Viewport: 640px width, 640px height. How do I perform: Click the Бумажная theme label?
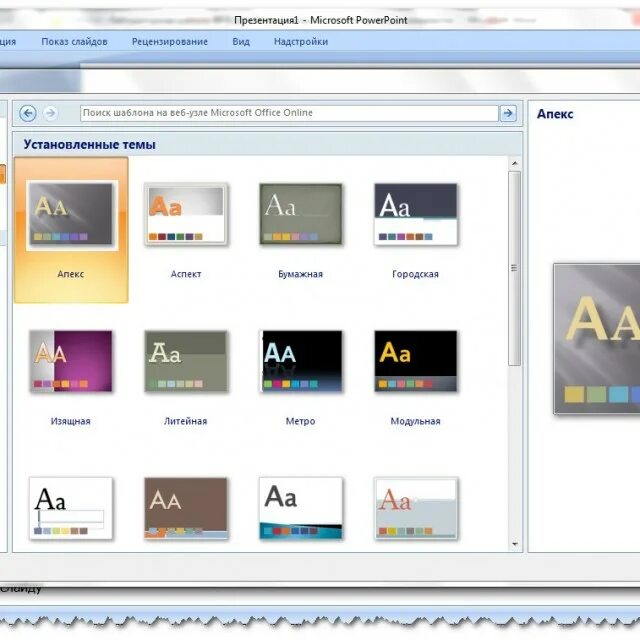point(300,274)
